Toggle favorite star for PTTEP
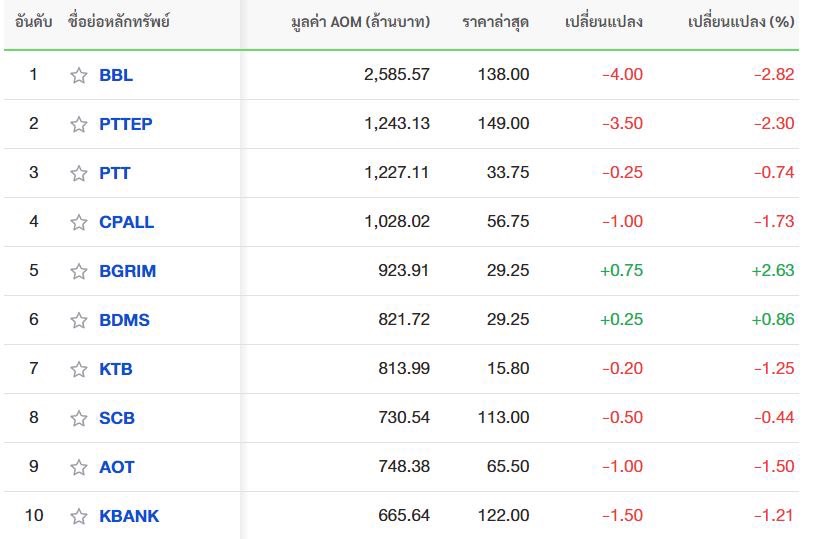 coord(79,124)
